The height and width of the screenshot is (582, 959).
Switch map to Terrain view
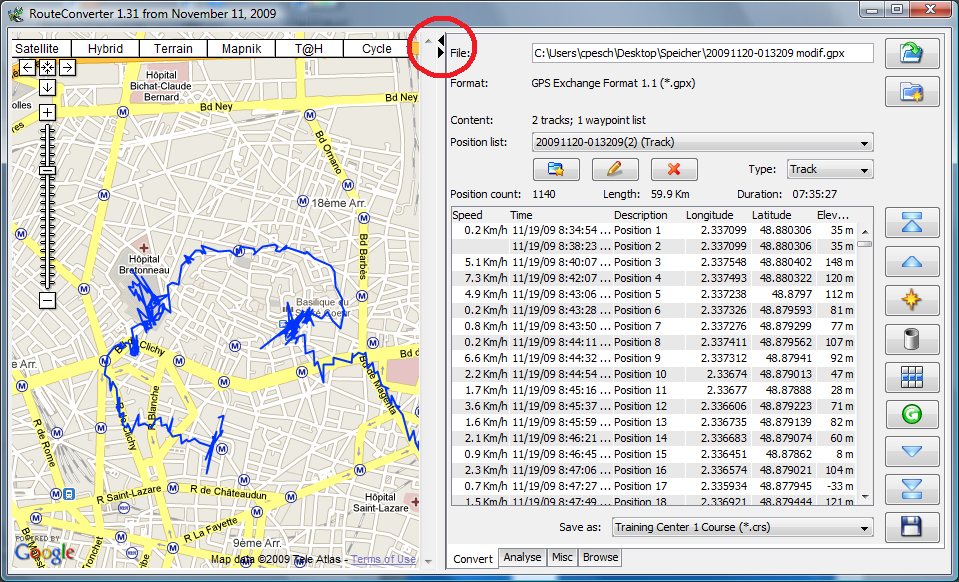[173, 49]
